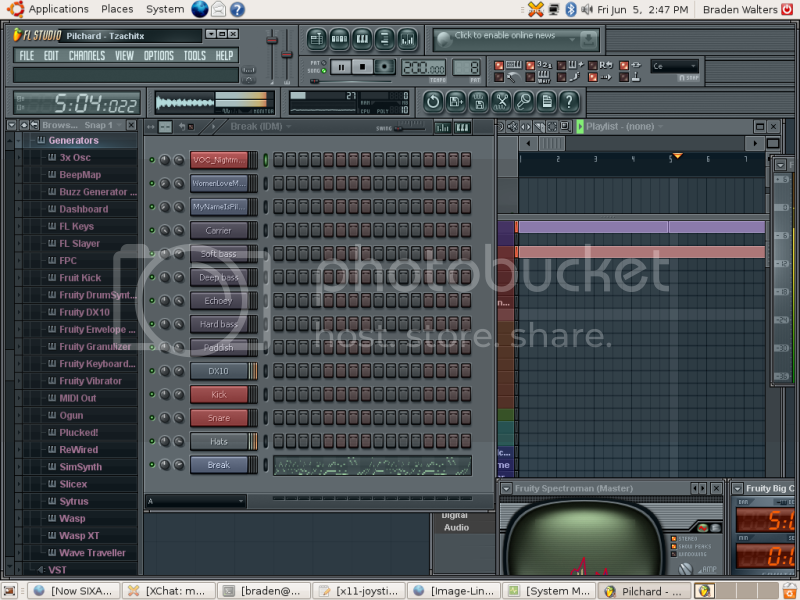The height and width of the screenshot is (600, 800).
Task: Open the Firefox launcher in the top panel
Action: 200,9
